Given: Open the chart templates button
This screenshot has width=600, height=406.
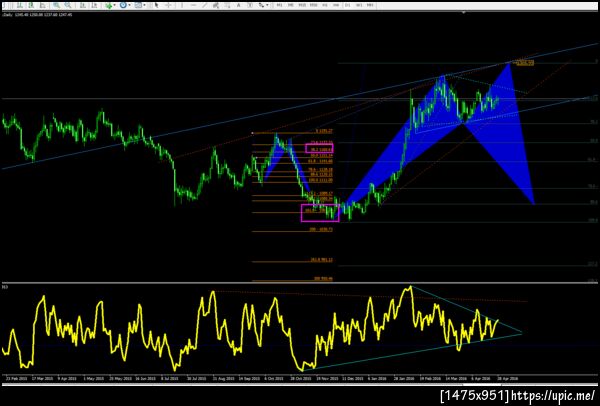Looking at the screenshot, I should tap(138, 5).
